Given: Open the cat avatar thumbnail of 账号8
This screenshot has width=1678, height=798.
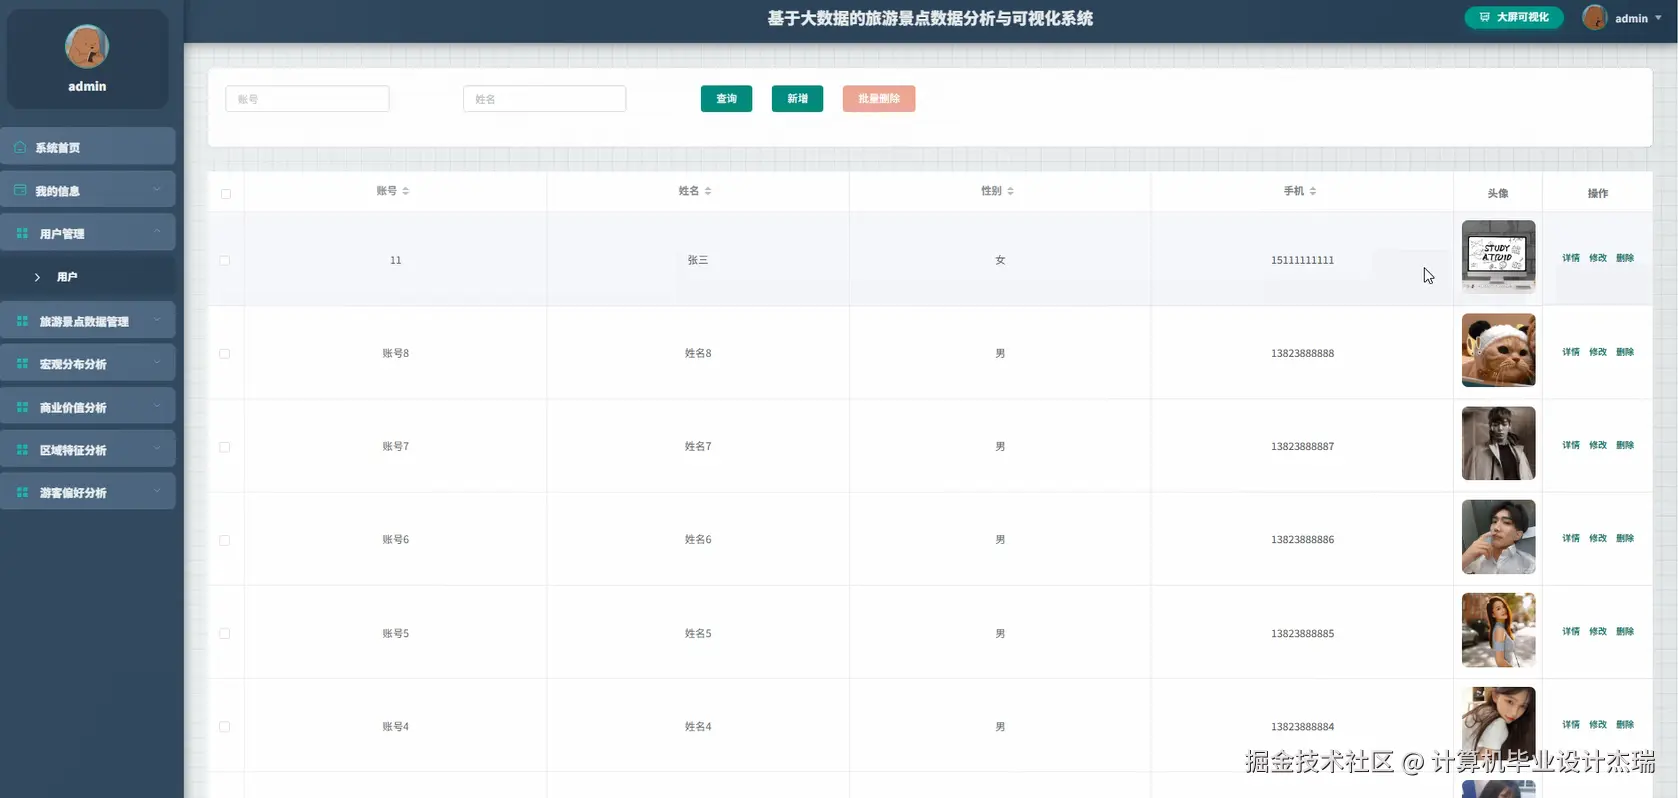Looking at the screenshot, I should click(1498, 350).
